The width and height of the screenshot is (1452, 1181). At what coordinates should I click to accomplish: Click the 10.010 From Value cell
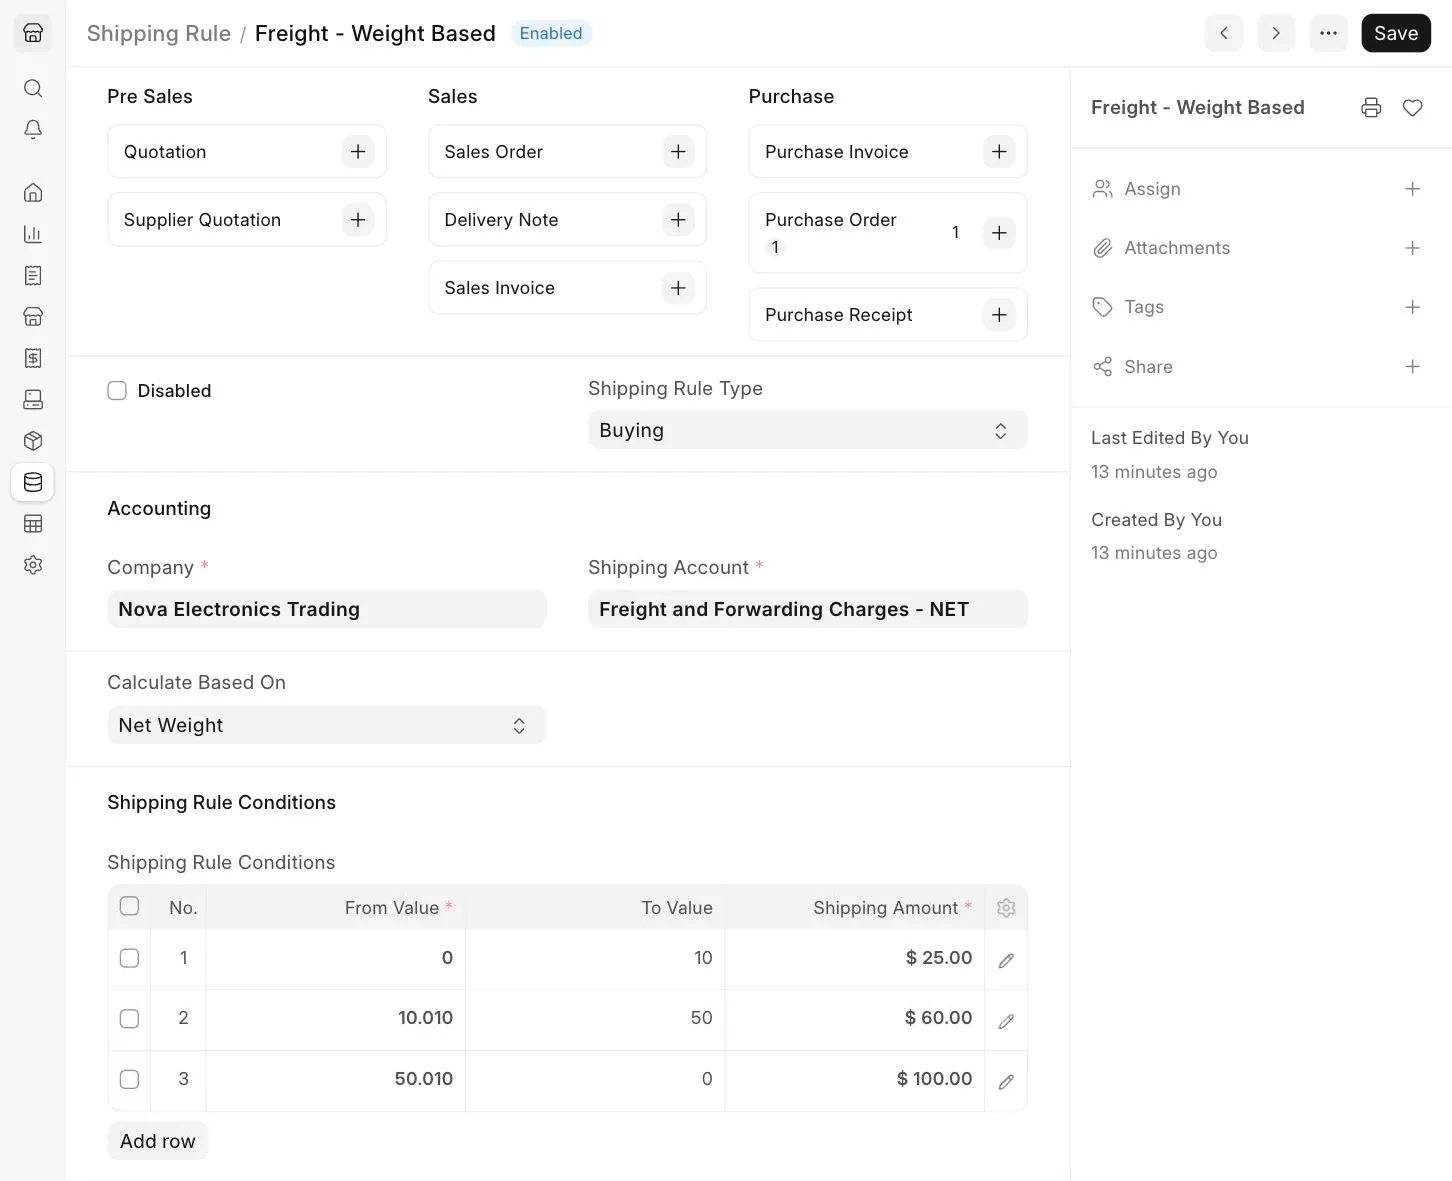pos(335,1019)
